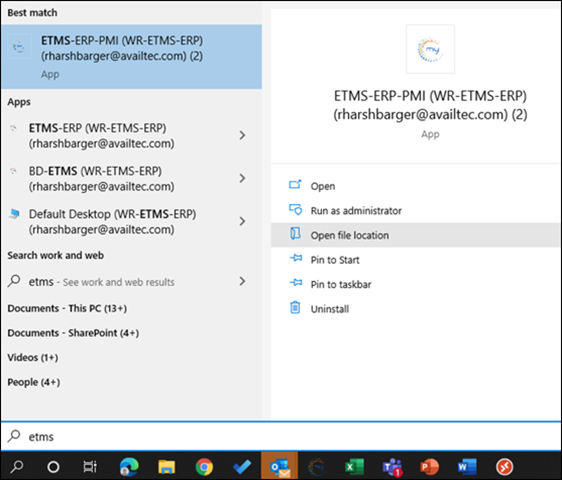Click the BD-ETMS result small icon

click(x=14, y=171)
